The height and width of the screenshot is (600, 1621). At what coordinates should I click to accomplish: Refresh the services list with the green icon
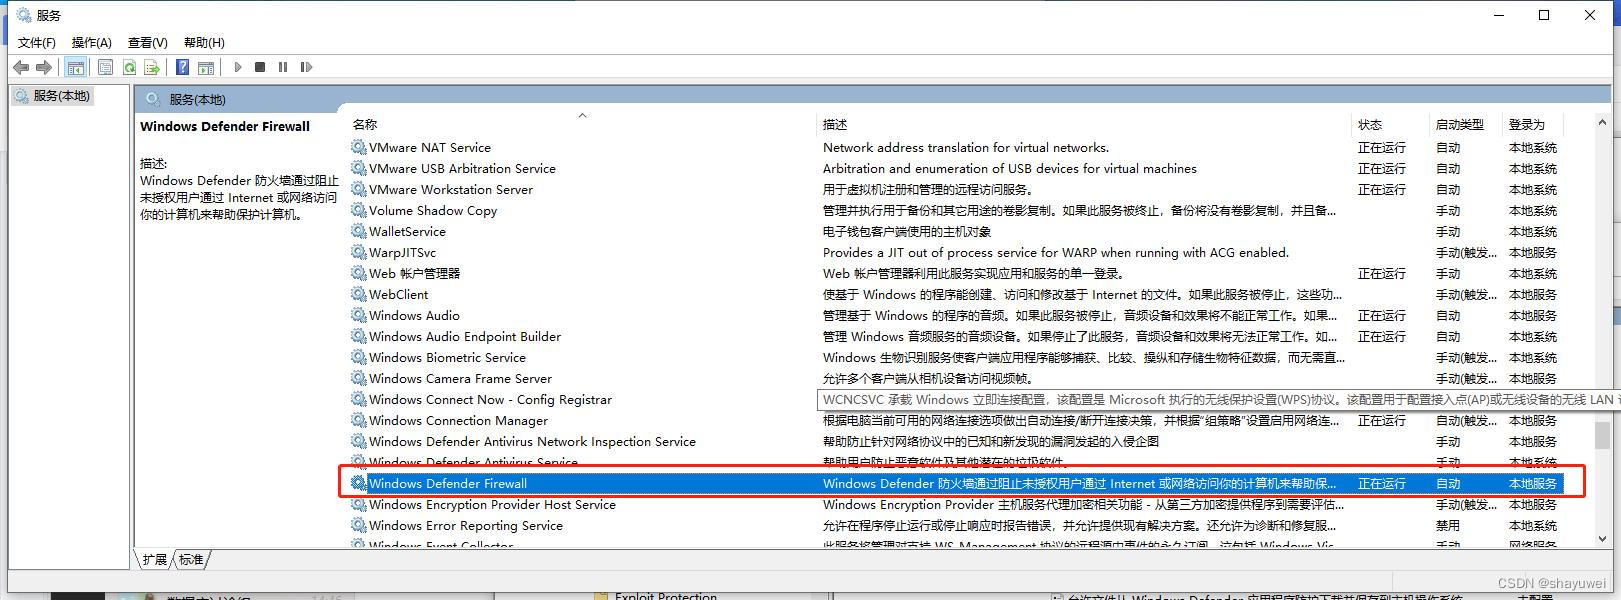pyautogui.click(x=129, y=67)
